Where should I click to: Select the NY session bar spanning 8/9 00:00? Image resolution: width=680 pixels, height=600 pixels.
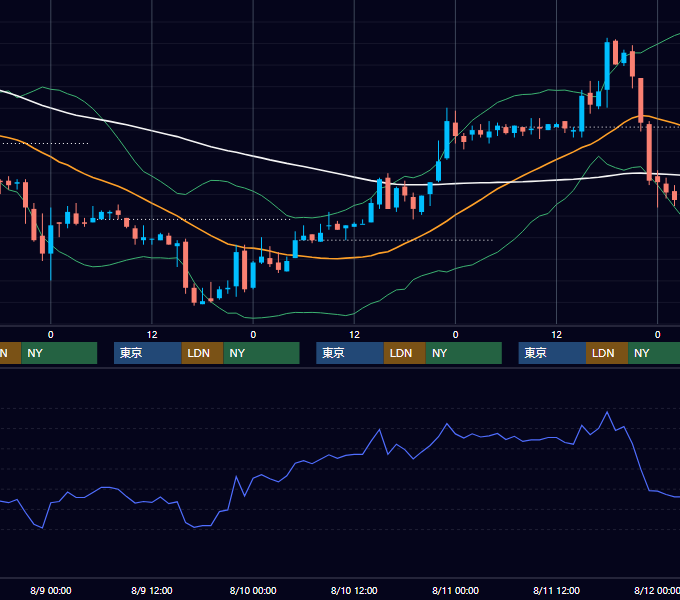click(x=59, y=353)
